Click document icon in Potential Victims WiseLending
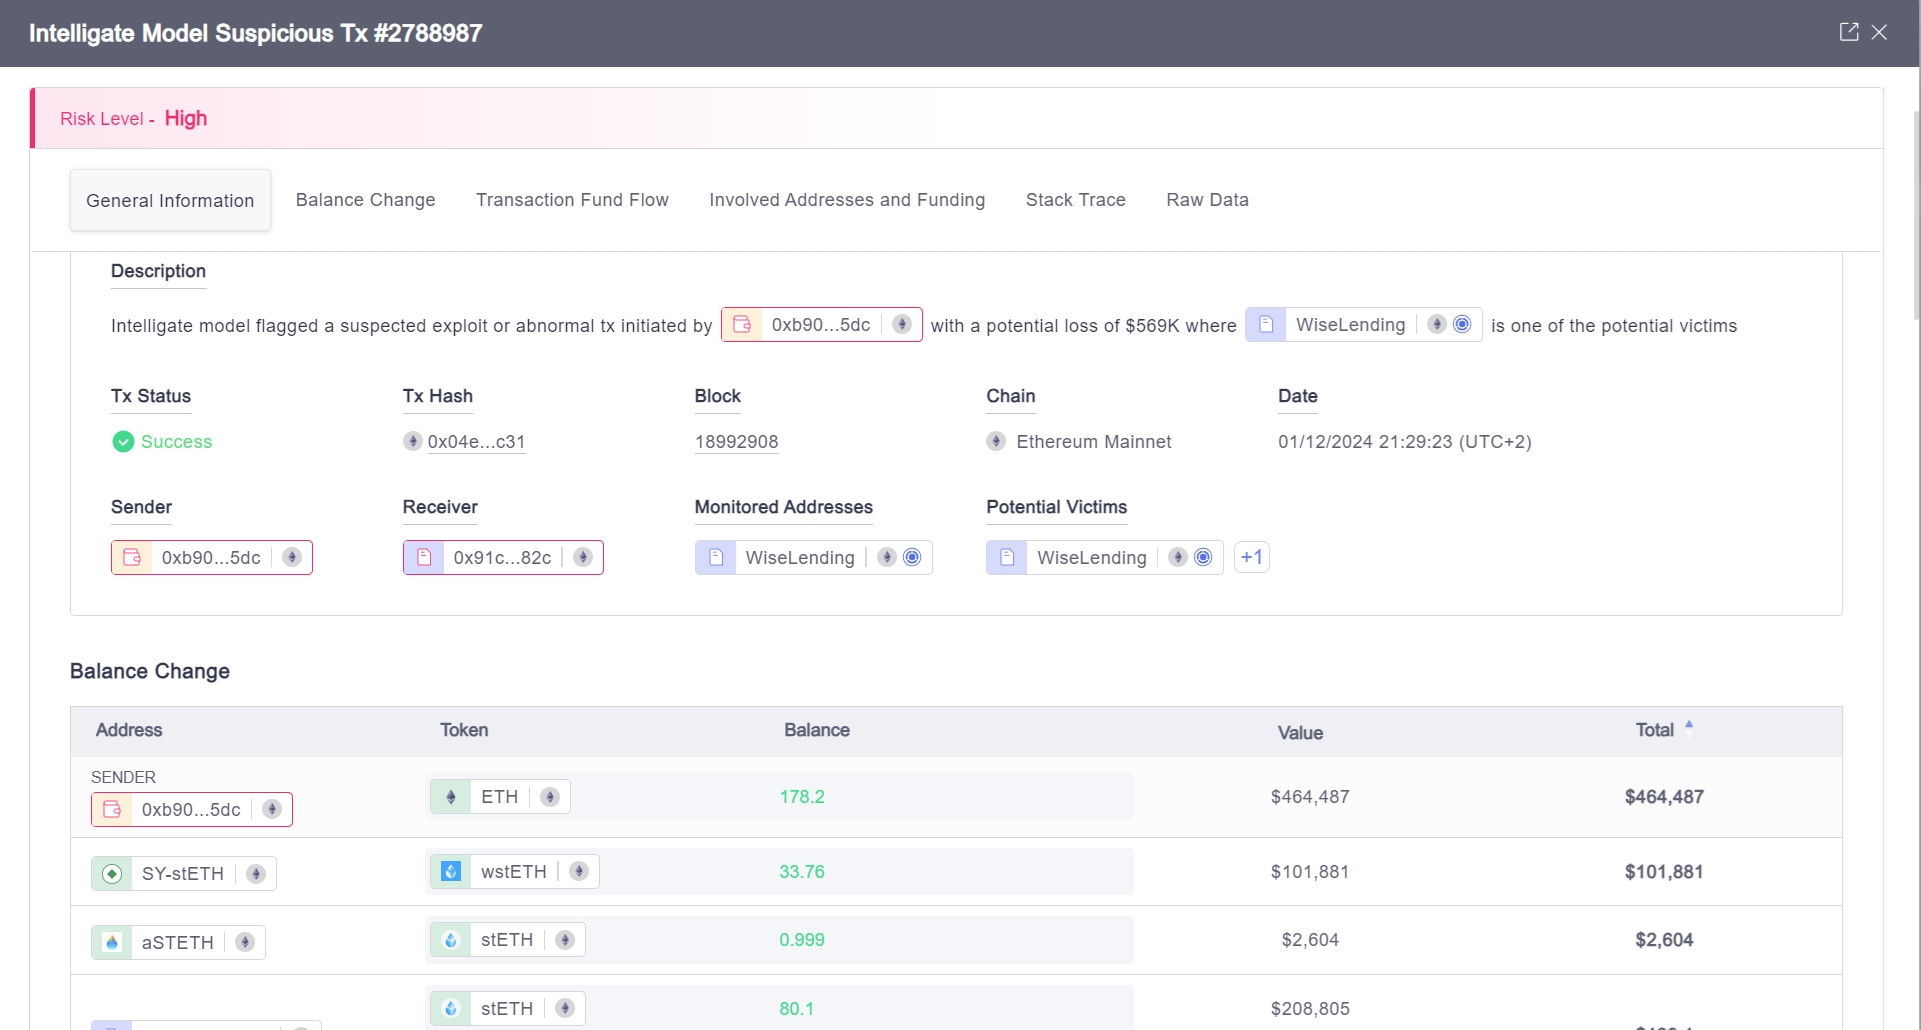Screen dimensions: 1921x1030 pyautogui.click(x=1007, y=557)
